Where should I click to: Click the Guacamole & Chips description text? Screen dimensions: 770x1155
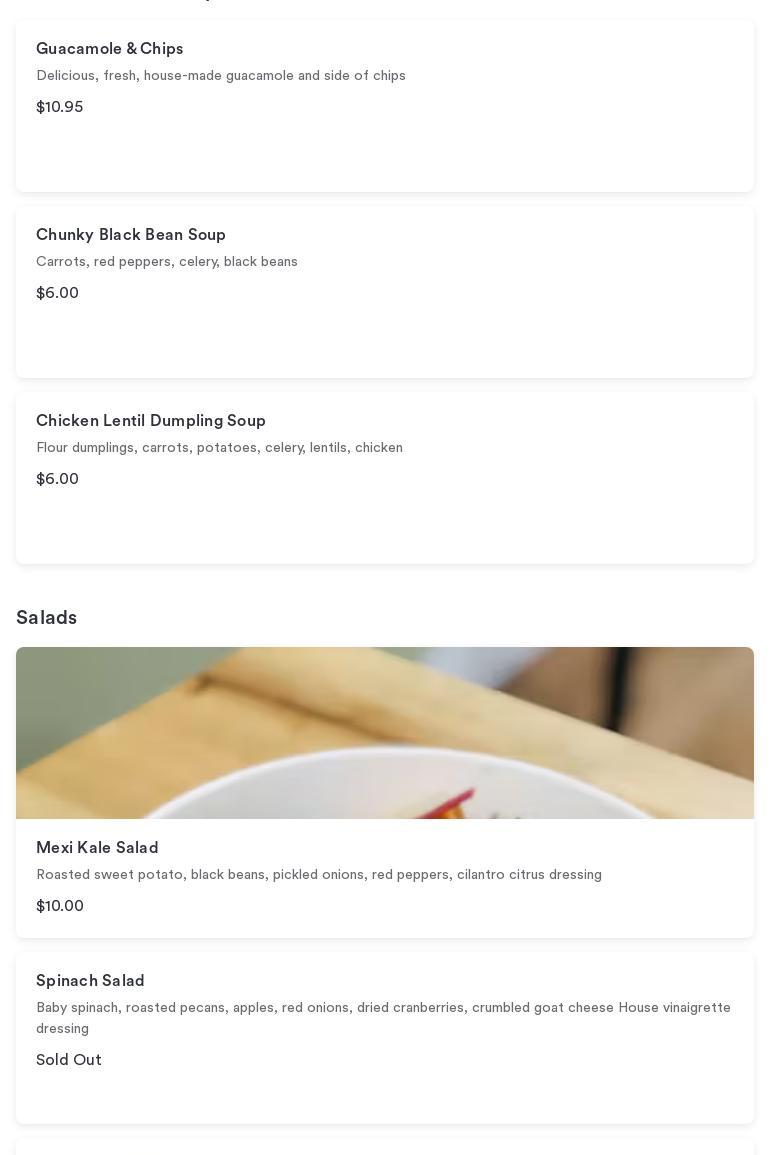coord(221,76)
